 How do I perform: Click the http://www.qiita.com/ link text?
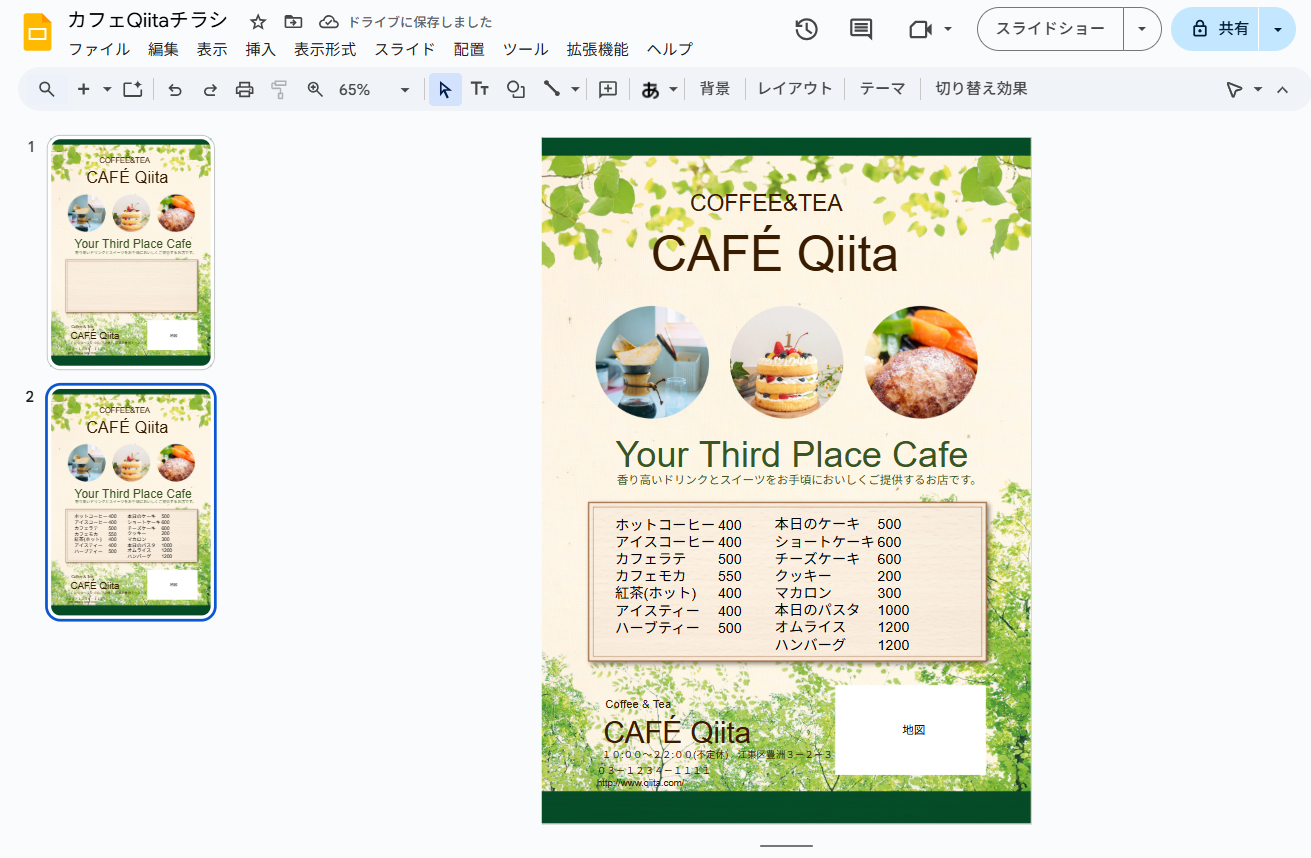point(641,783)
